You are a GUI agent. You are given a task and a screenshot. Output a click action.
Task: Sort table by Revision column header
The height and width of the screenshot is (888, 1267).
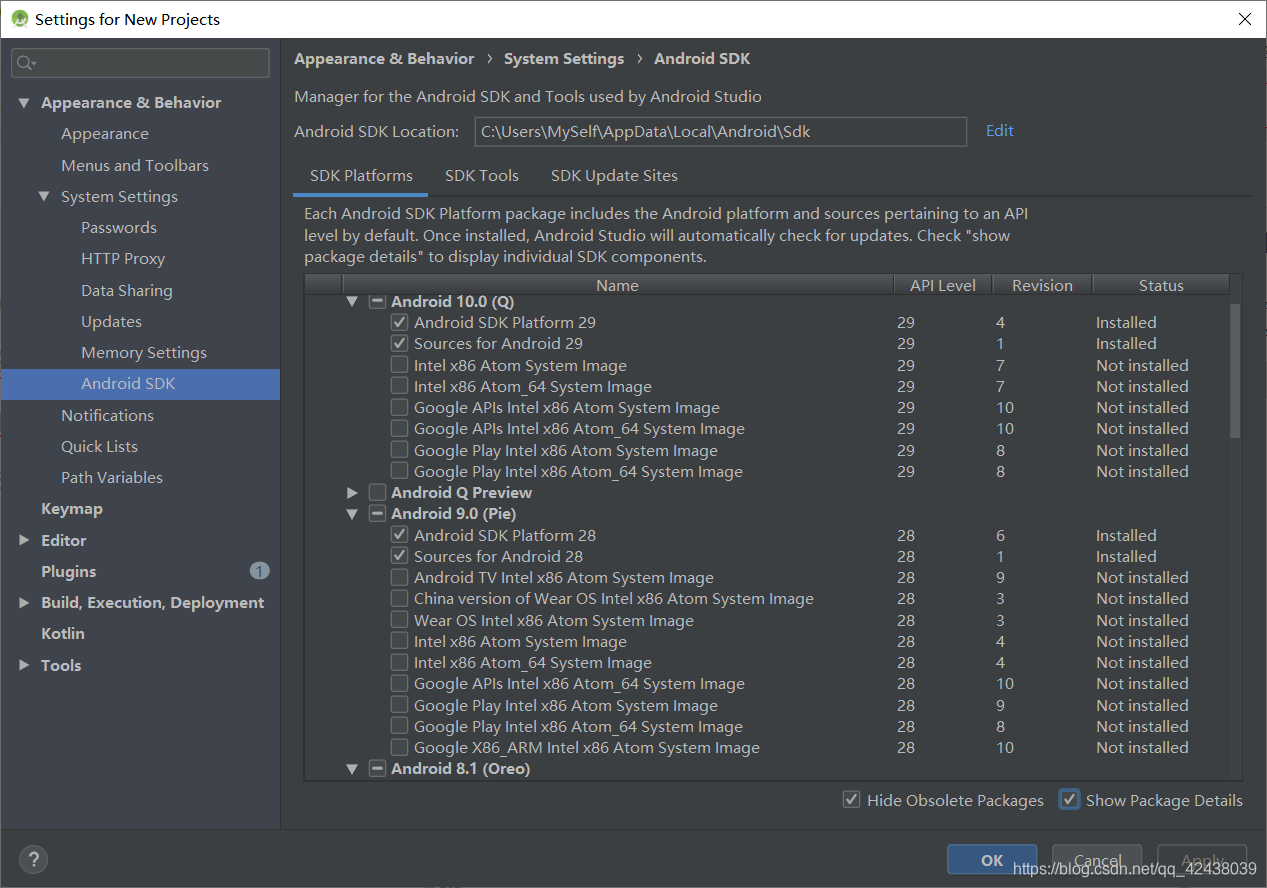point(1042,285)
